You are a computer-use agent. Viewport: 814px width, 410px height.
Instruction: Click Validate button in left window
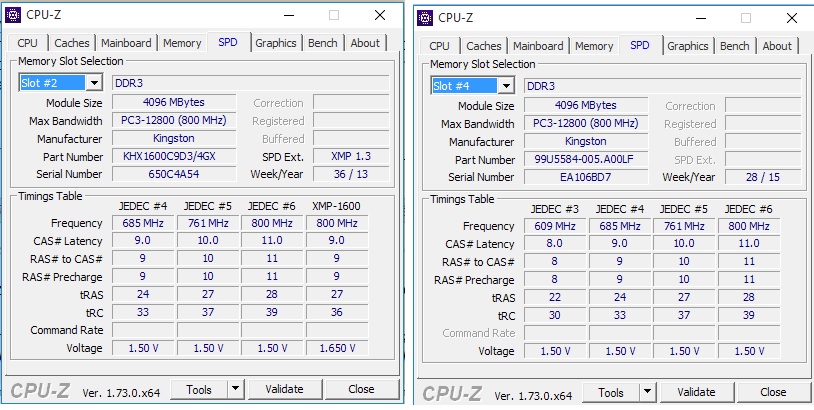click(284, 389)
